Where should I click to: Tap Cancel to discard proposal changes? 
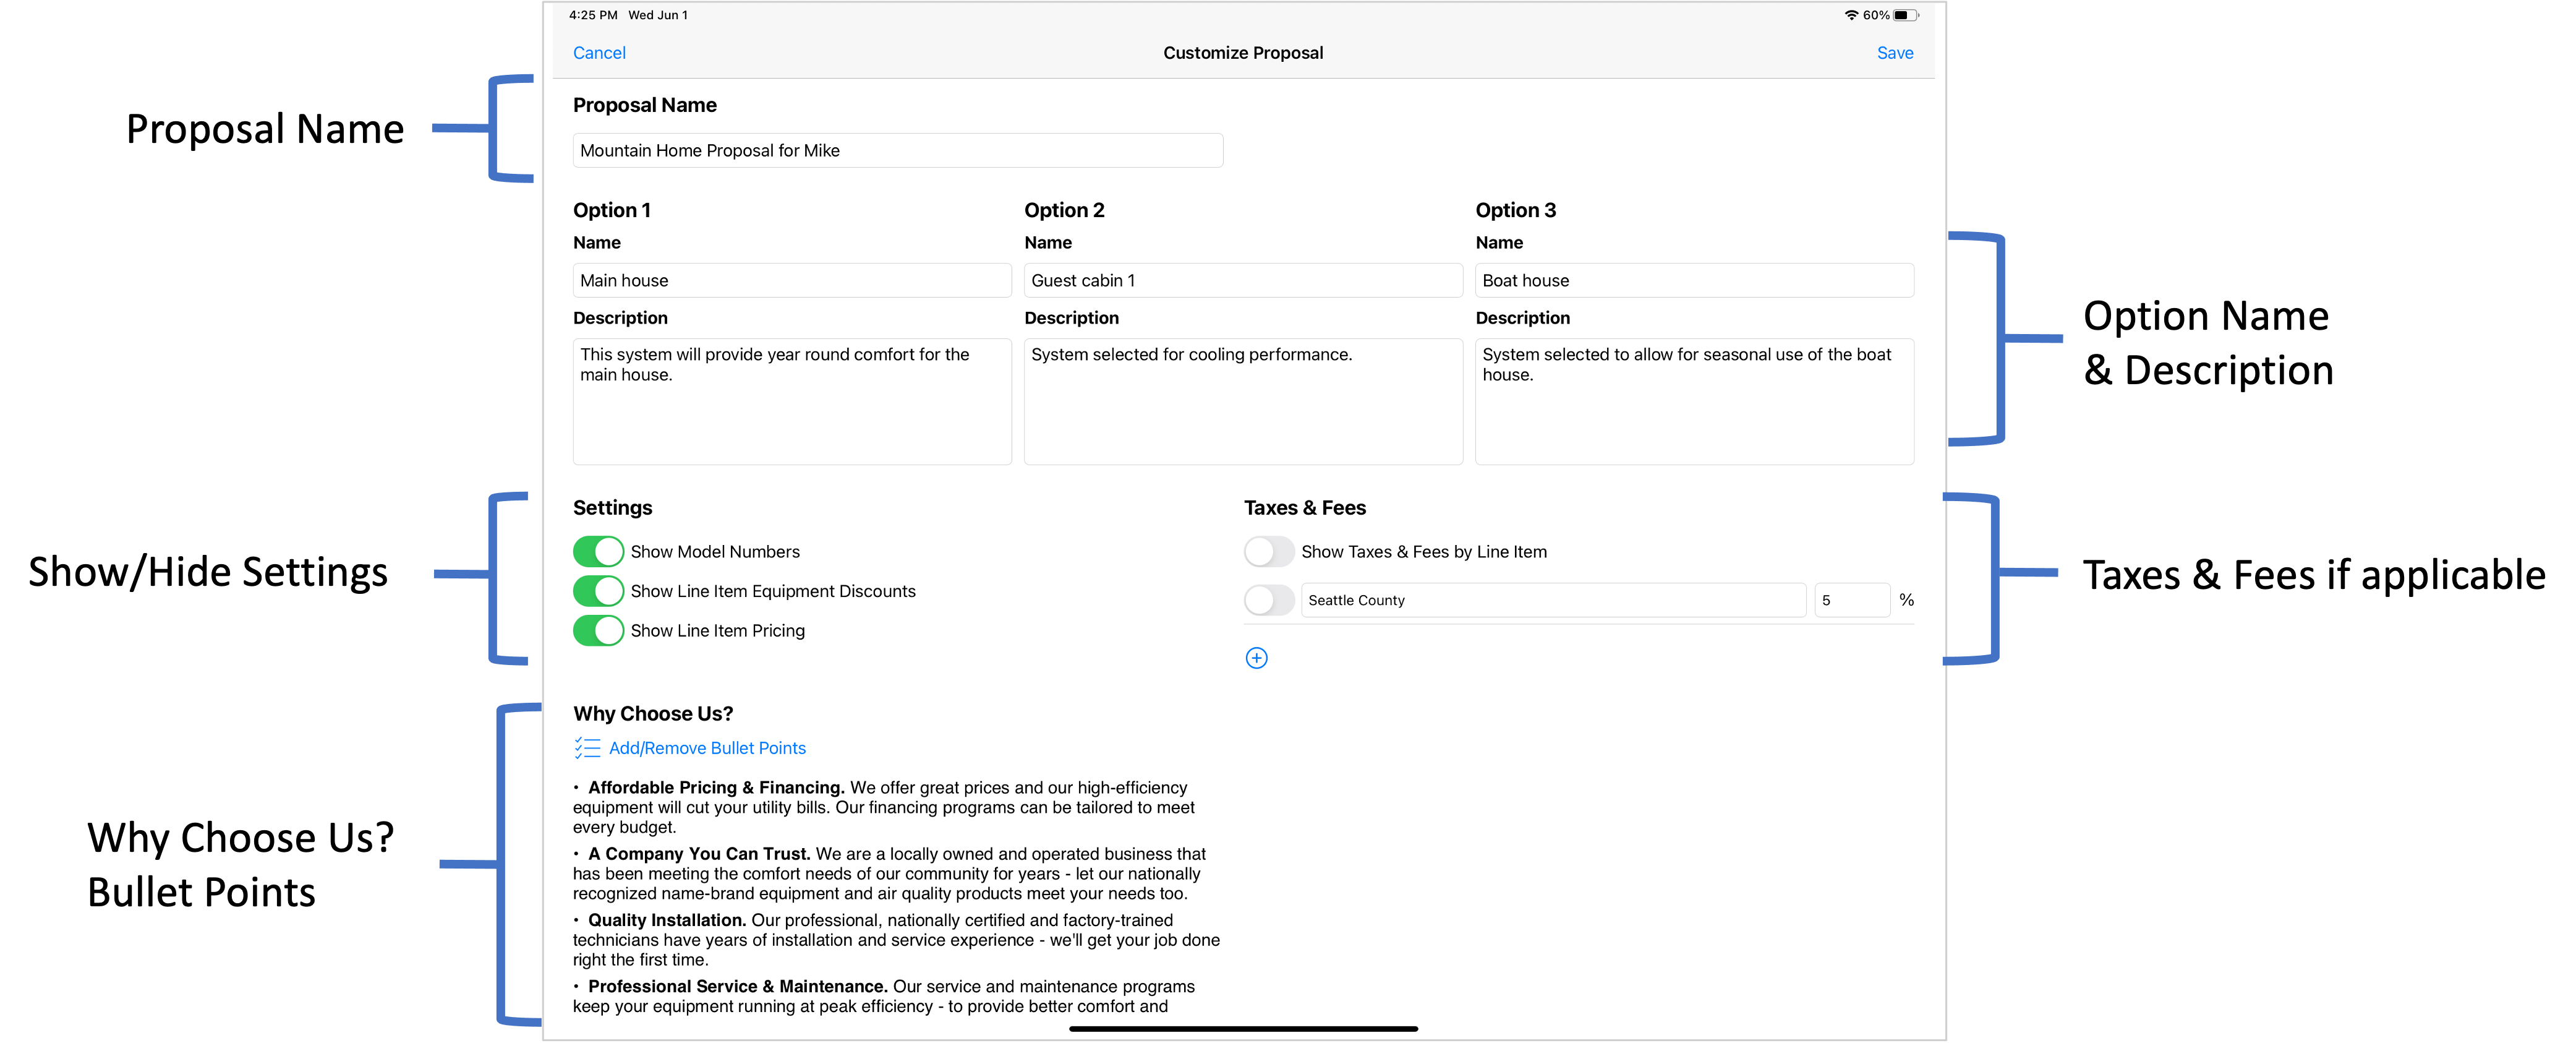599,53
